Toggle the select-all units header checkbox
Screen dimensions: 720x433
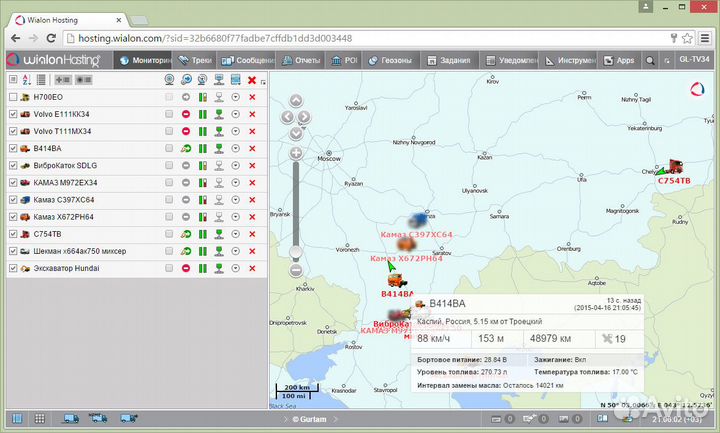coord(13,80)
